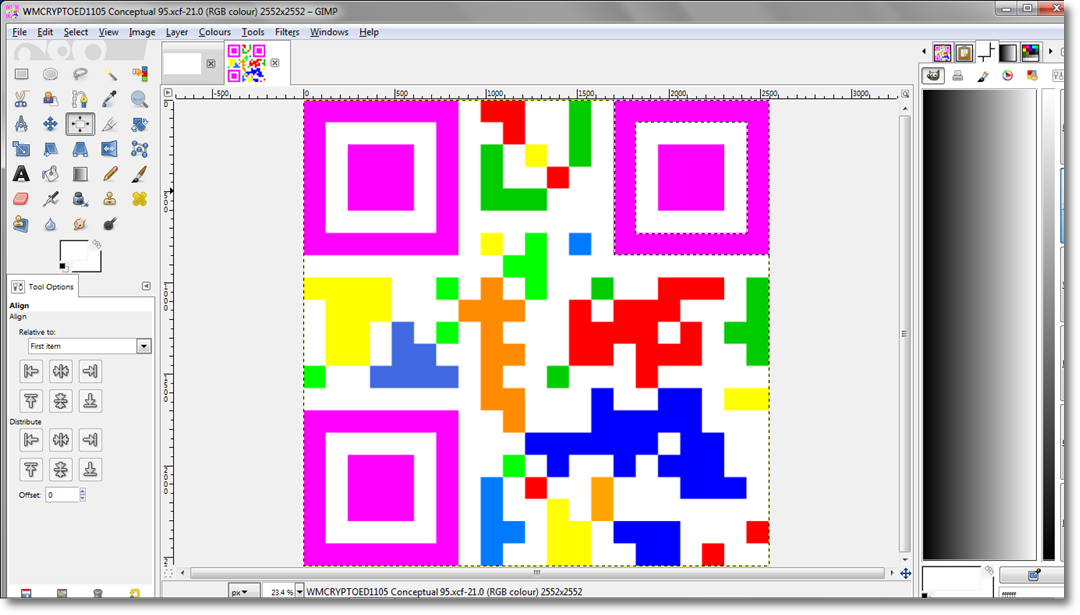Viewport: 1080px width, 615px height.
Task: Select the Ink tool
Action: pyautogui.click(x=80, y=199)
